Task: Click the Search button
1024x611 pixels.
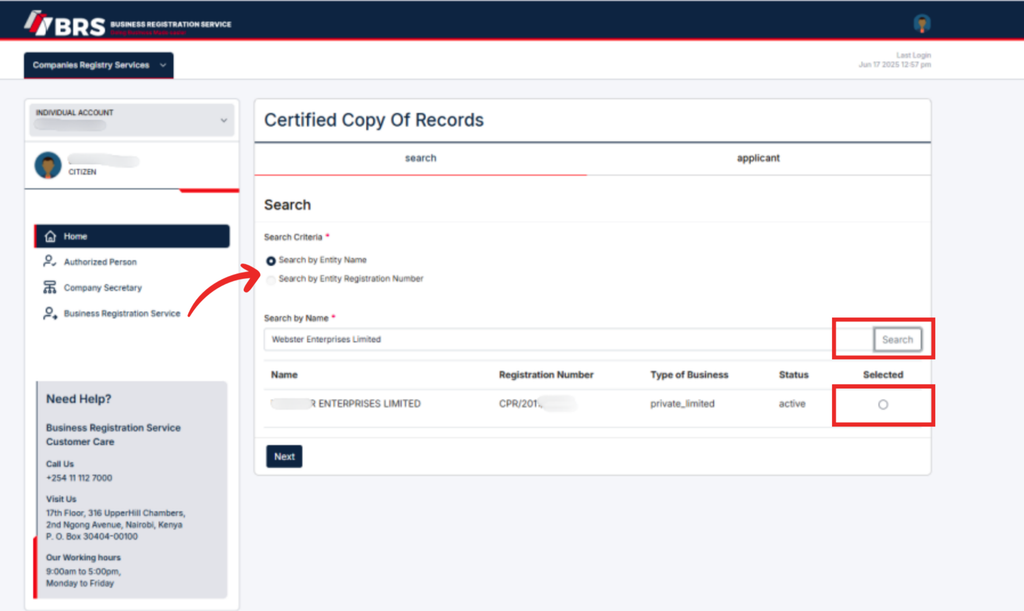Action: coord(897,339)
